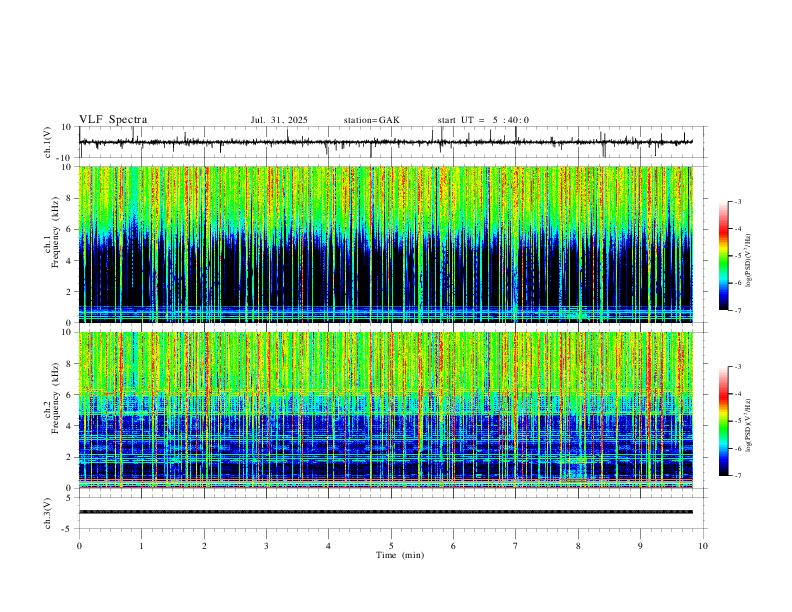Click the "8" kHz tick on ch.1 frequency axis
This screenshot has width=792, height=612.
(x=70, y=198)
